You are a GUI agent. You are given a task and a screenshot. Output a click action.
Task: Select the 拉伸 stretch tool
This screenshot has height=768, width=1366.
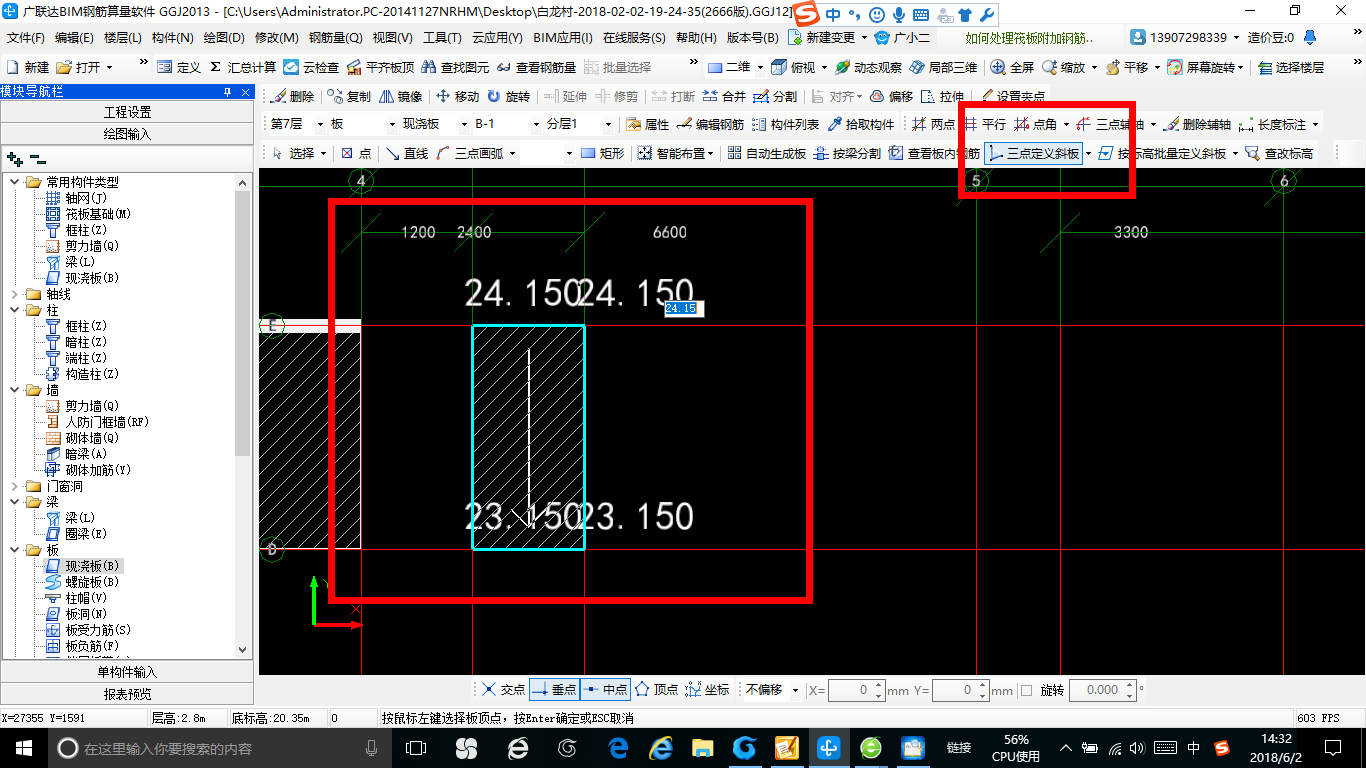click(x=942, y=97)
